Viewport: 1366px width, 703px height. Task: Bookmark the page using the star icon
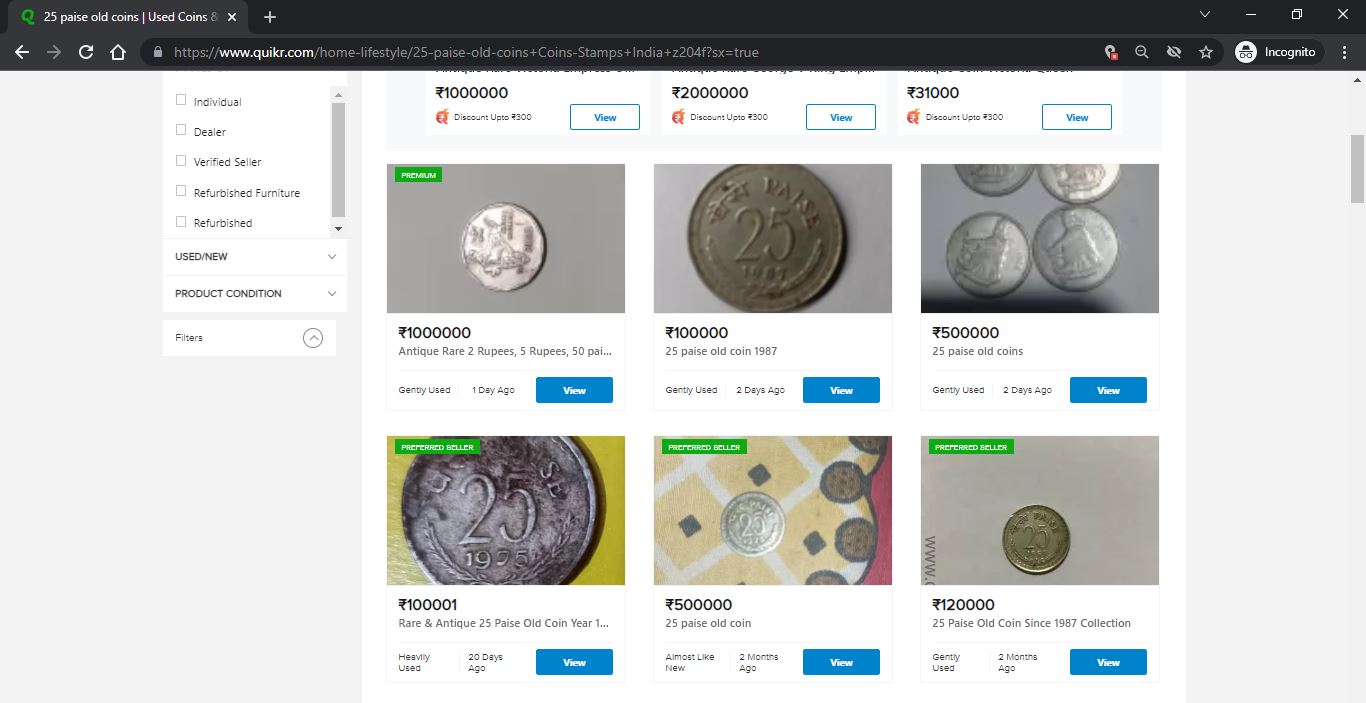click(x=1206, y=51)
